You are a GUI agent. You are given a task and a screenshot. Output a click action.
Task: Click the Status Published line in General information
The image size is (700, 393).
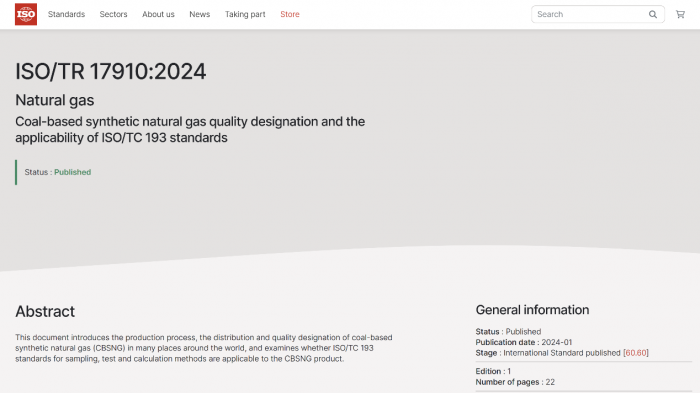pyautogui.click(x=508, y=331)
